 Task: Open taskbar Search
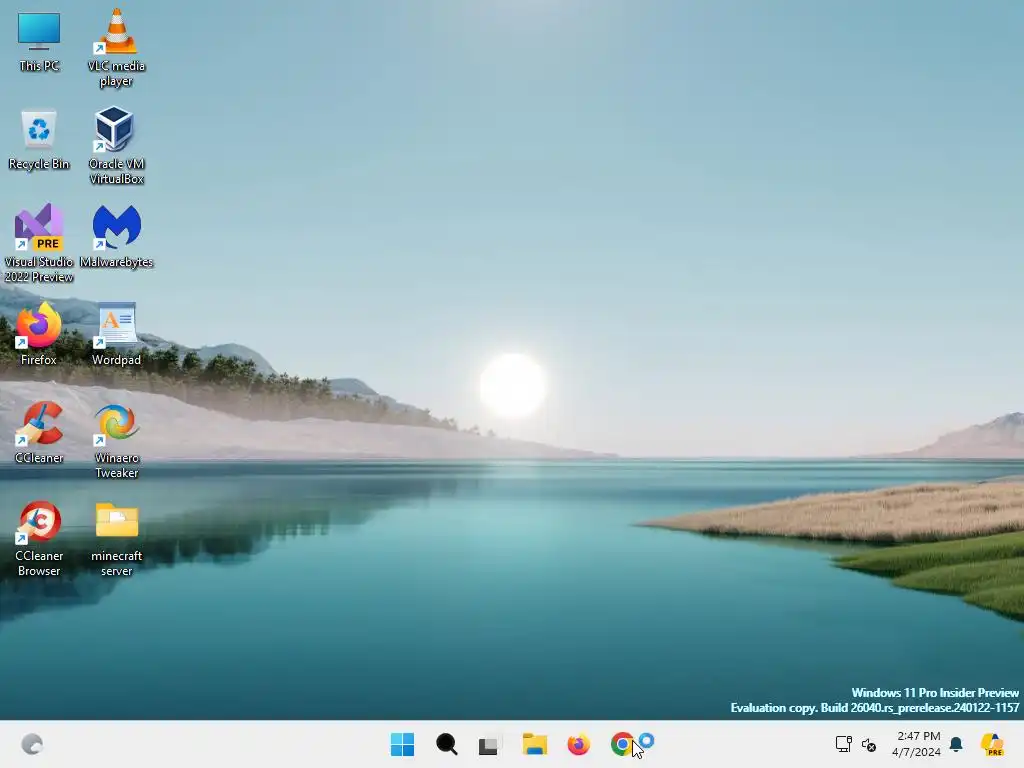[447, 744]
